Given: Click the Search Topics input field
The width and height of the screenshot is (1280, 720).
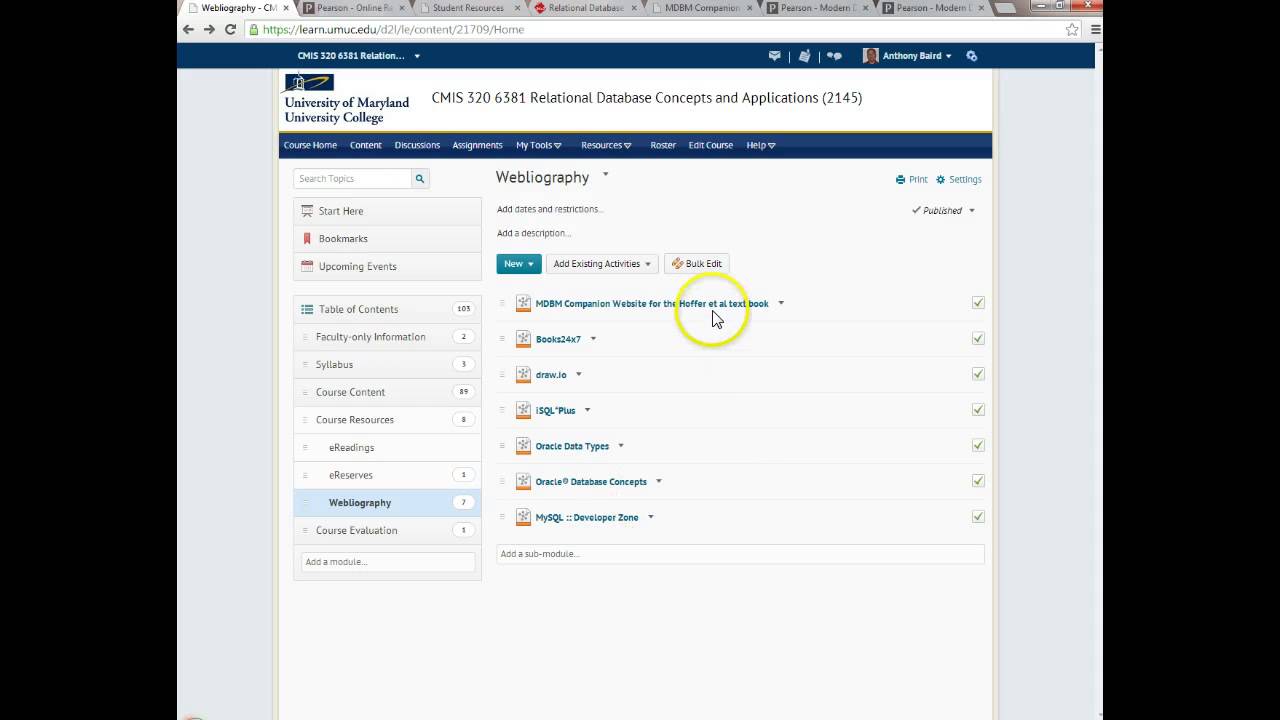Looking at the screenshot, I should (x=353, y=179).
